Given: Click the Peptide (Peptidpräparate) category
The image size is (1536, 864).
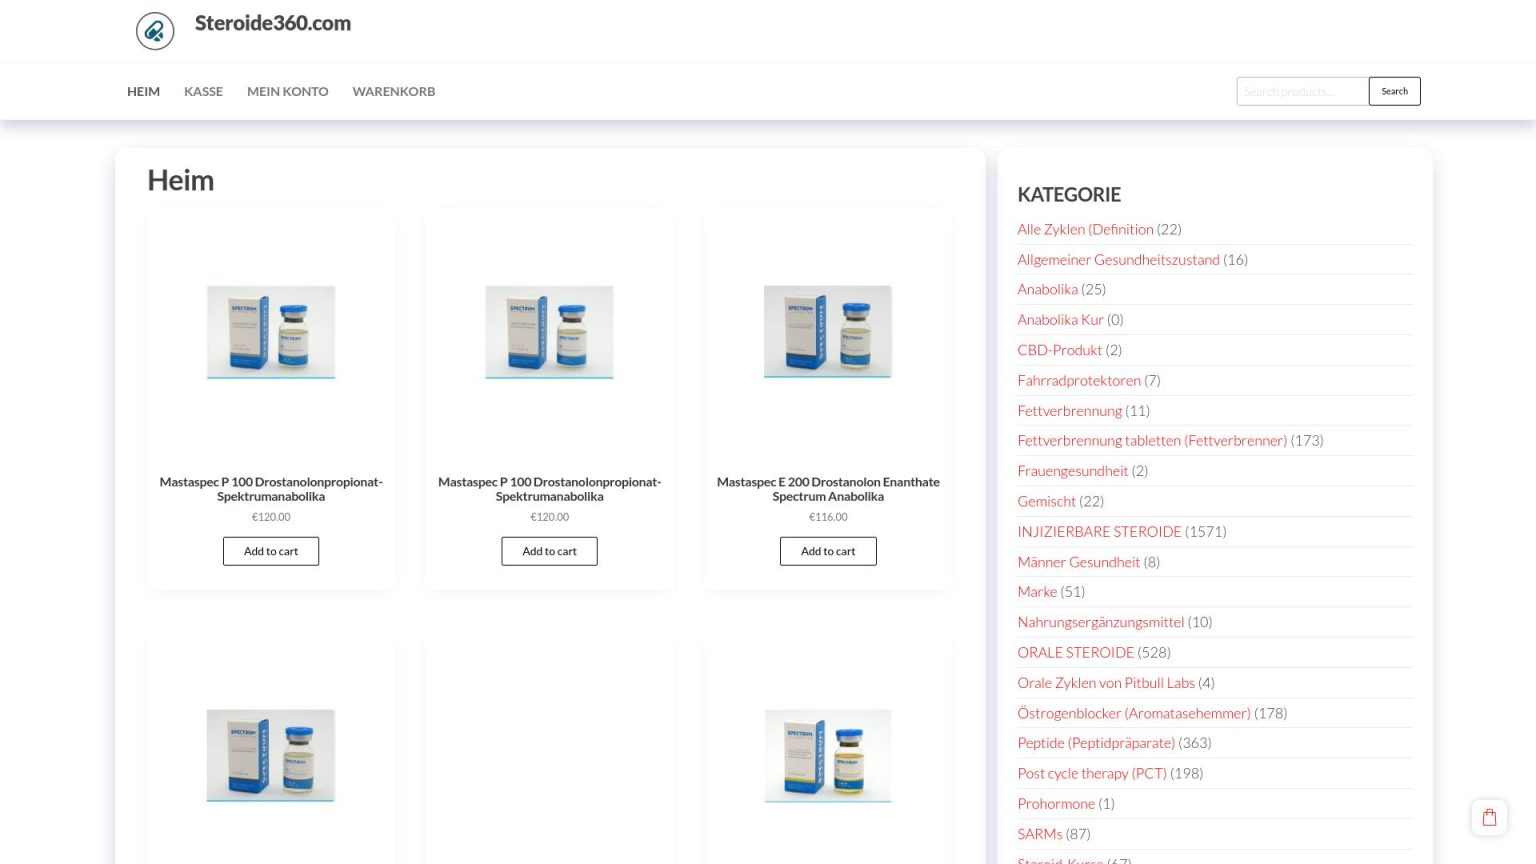Looking at the screenshot, I should 1095,743.
